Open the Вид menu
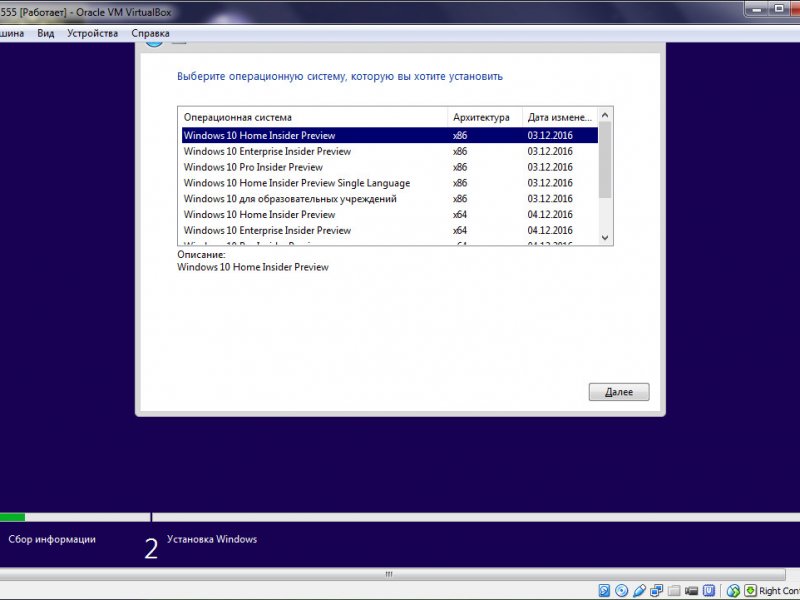The image size is (800, 600). coord(45,33)
